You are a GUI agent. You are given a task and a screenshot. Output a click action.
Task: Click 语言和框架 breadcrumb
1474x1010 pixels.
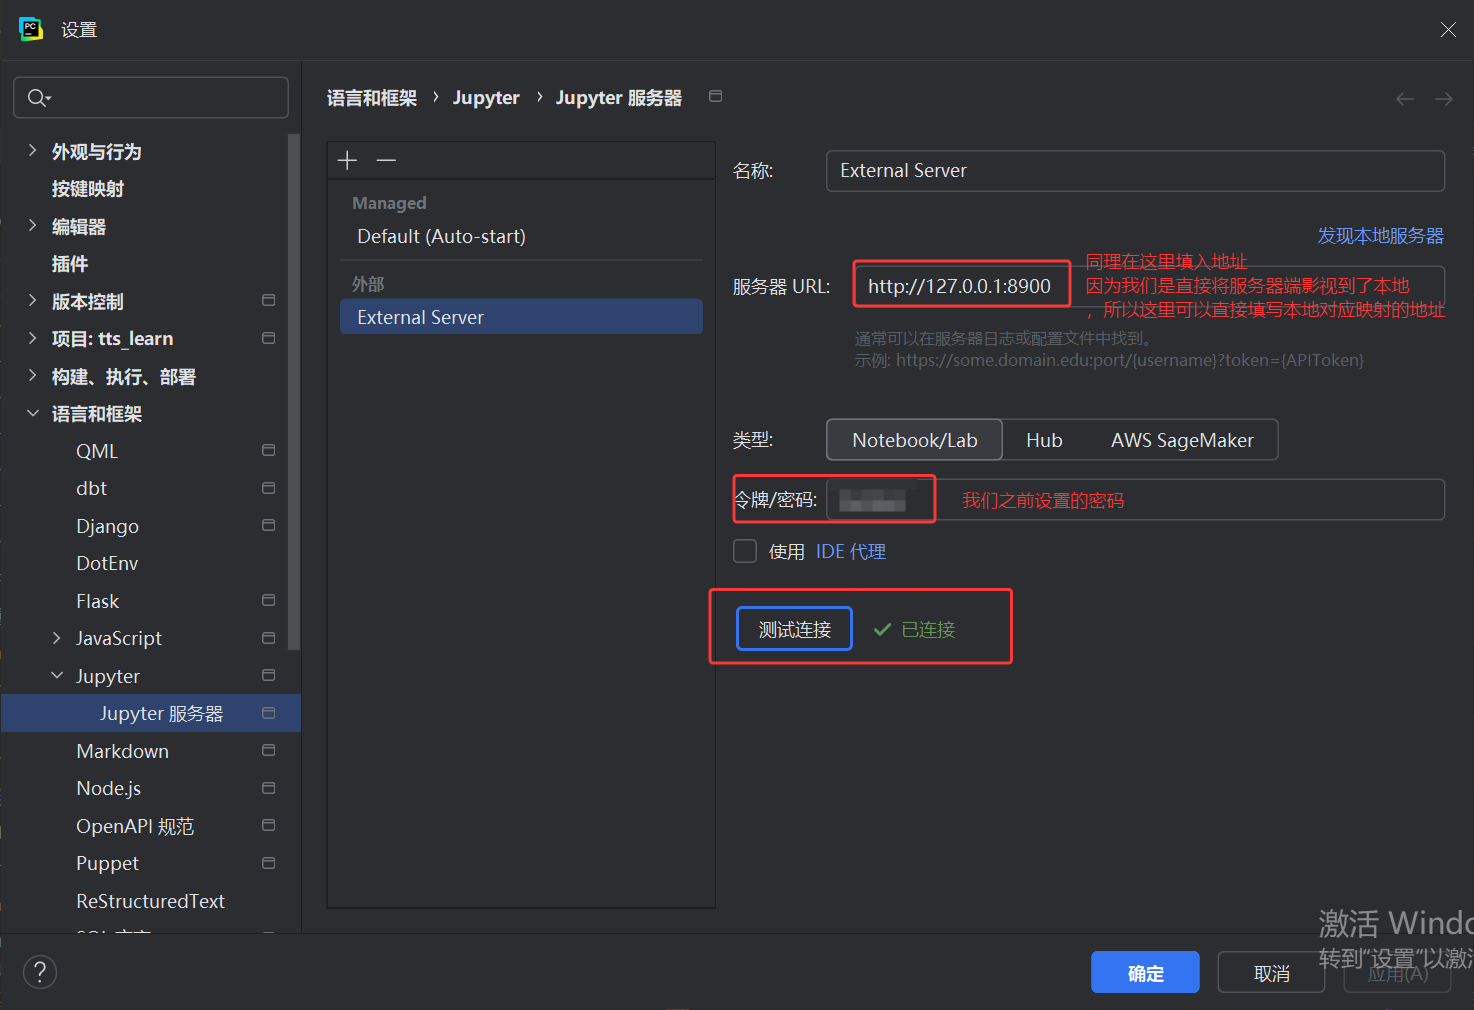(x=372, y=98)
